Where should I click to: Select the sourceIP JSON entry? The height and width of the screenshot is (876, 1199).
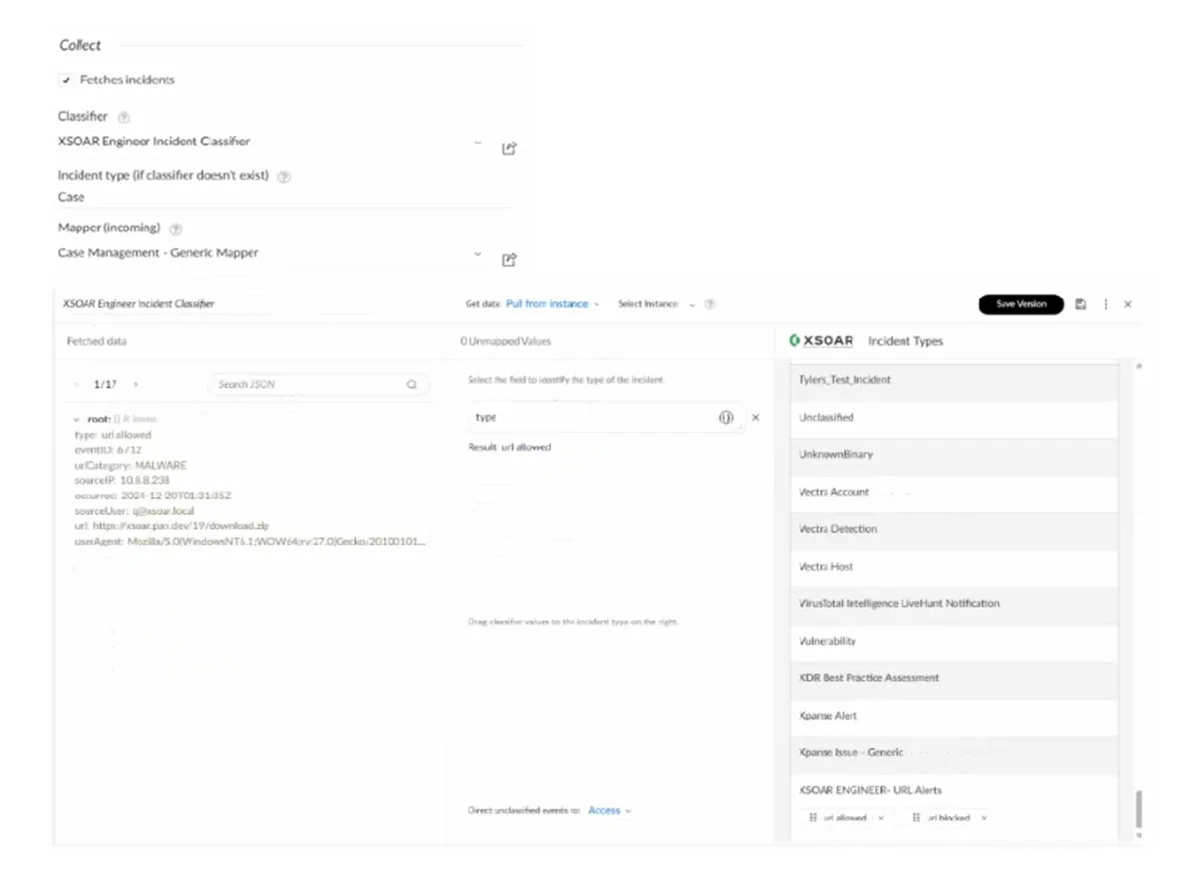(x=122, y=481)
